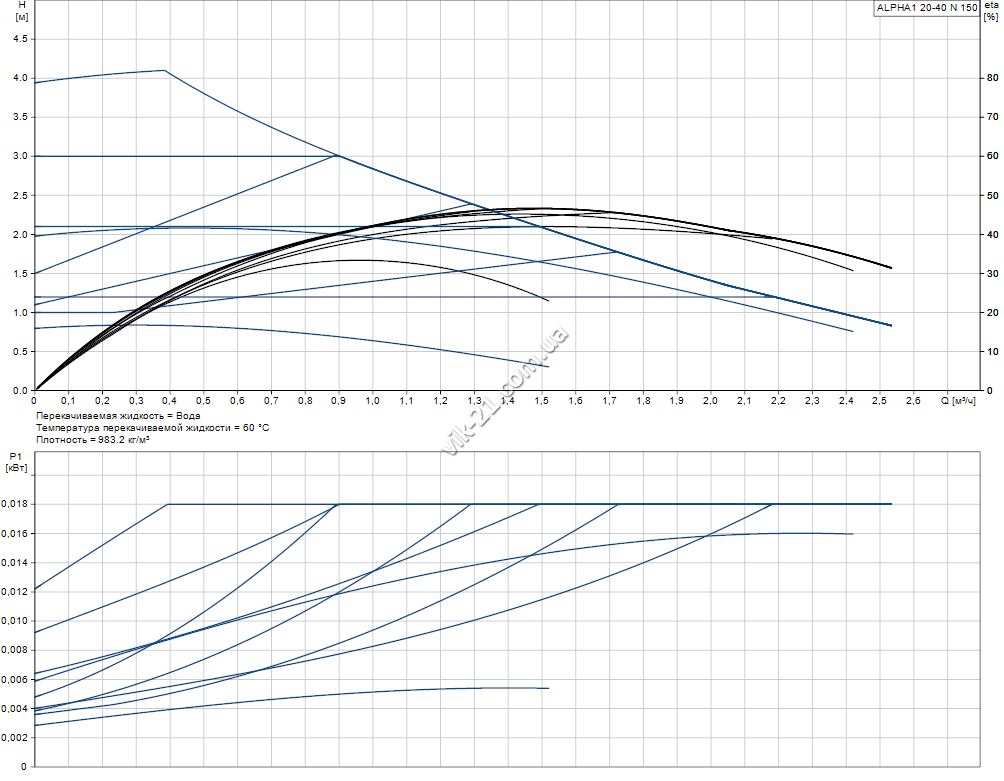The height and width of the screenshot is (781, 1004).
Task: Click the P1 [кВт] axis title
Action: (16, 462)
